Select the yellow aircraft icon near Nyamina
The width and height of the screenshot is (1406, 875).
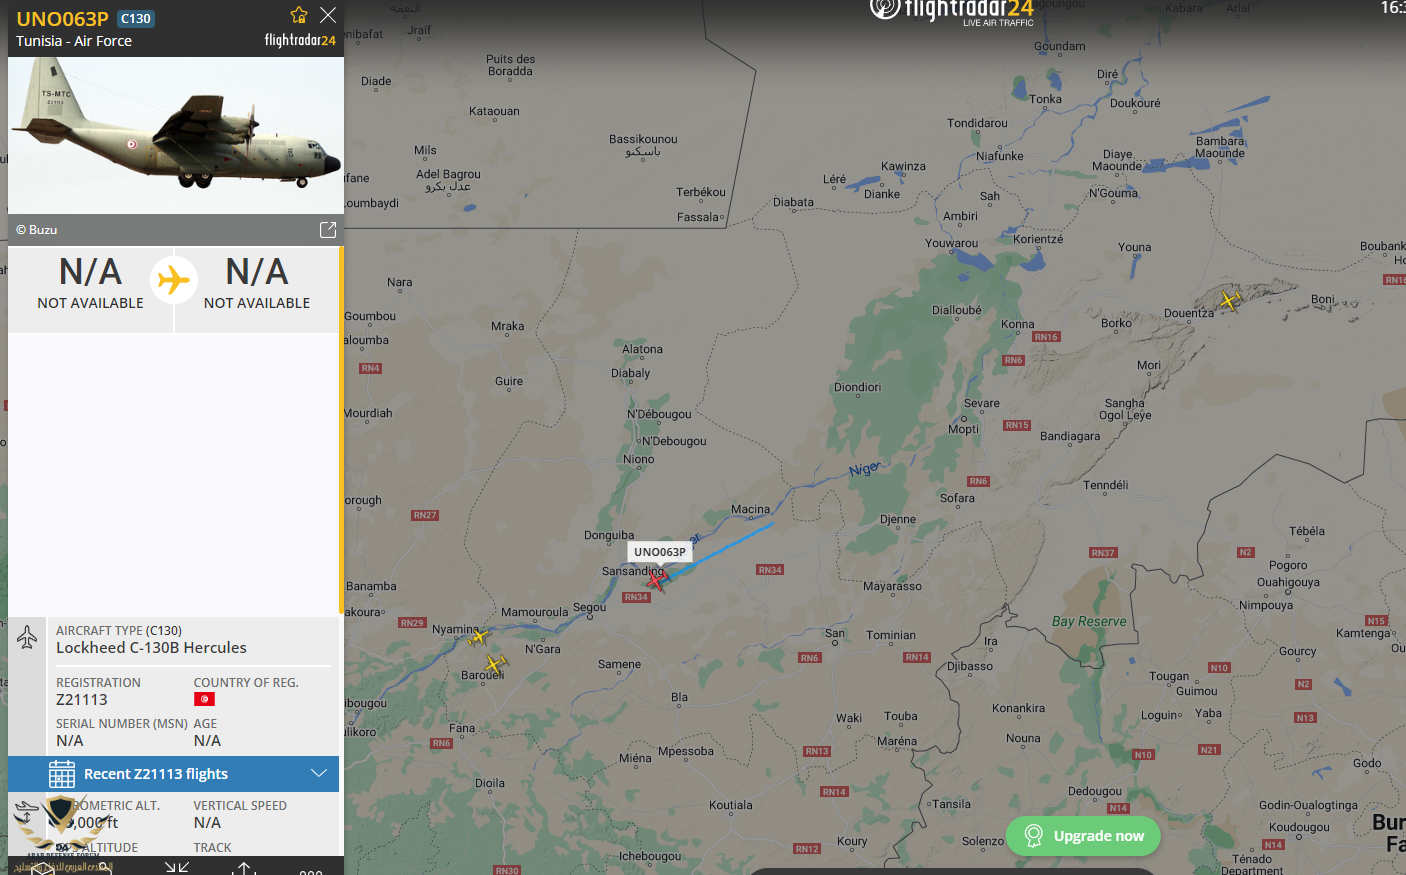[478, 636]
